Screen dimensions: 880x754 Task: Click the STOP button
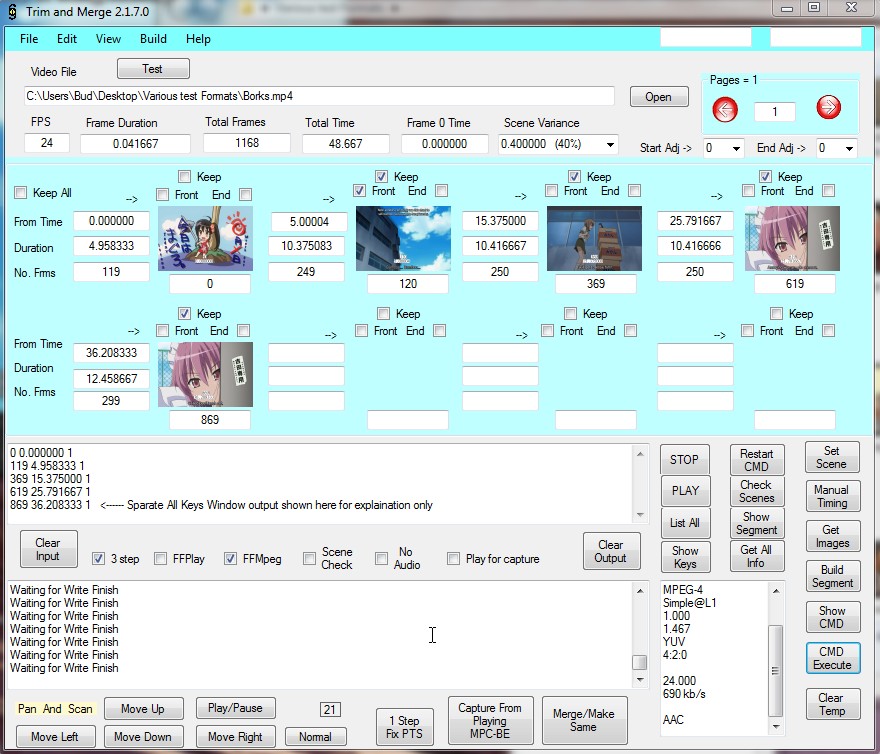pyautogui.click(x=685, y=460)
